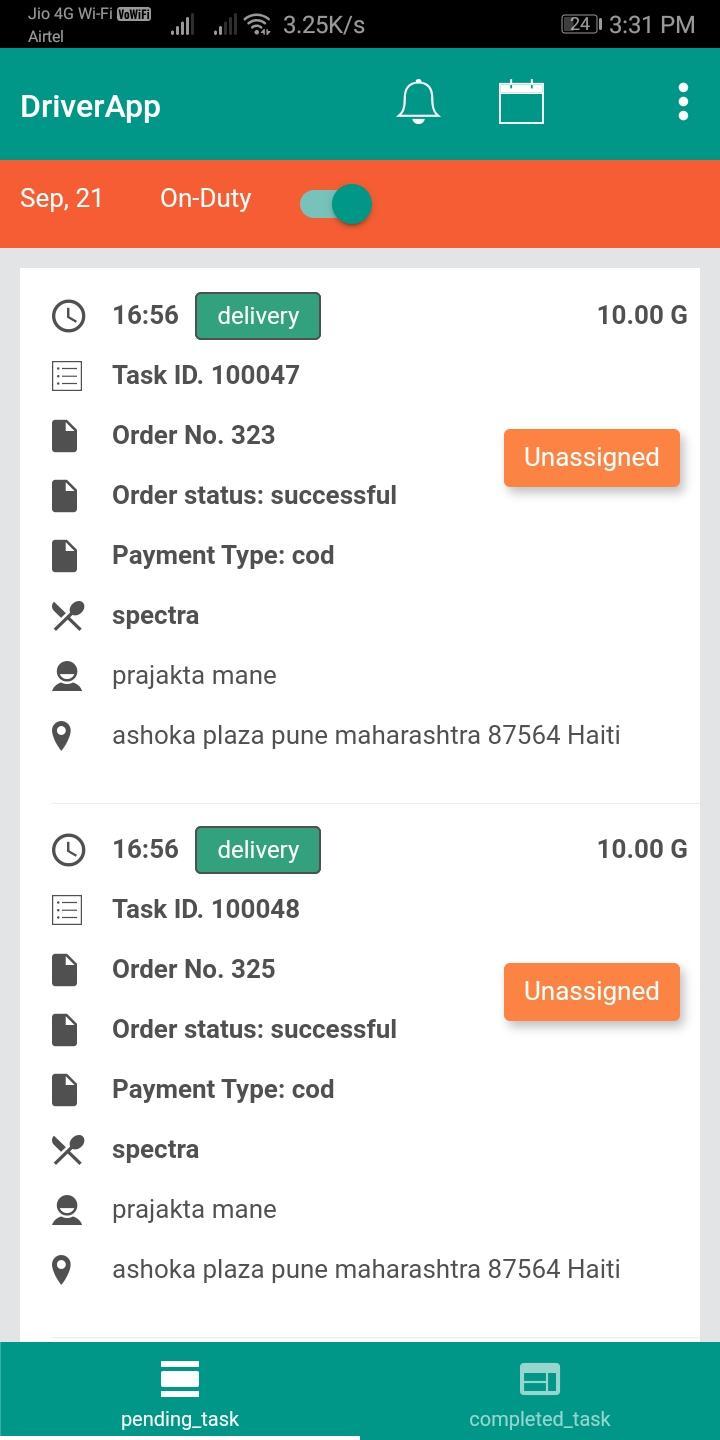Toggle the On-Duty switch off
This screenshot has width=720, height=1440.
coord(336,204)
